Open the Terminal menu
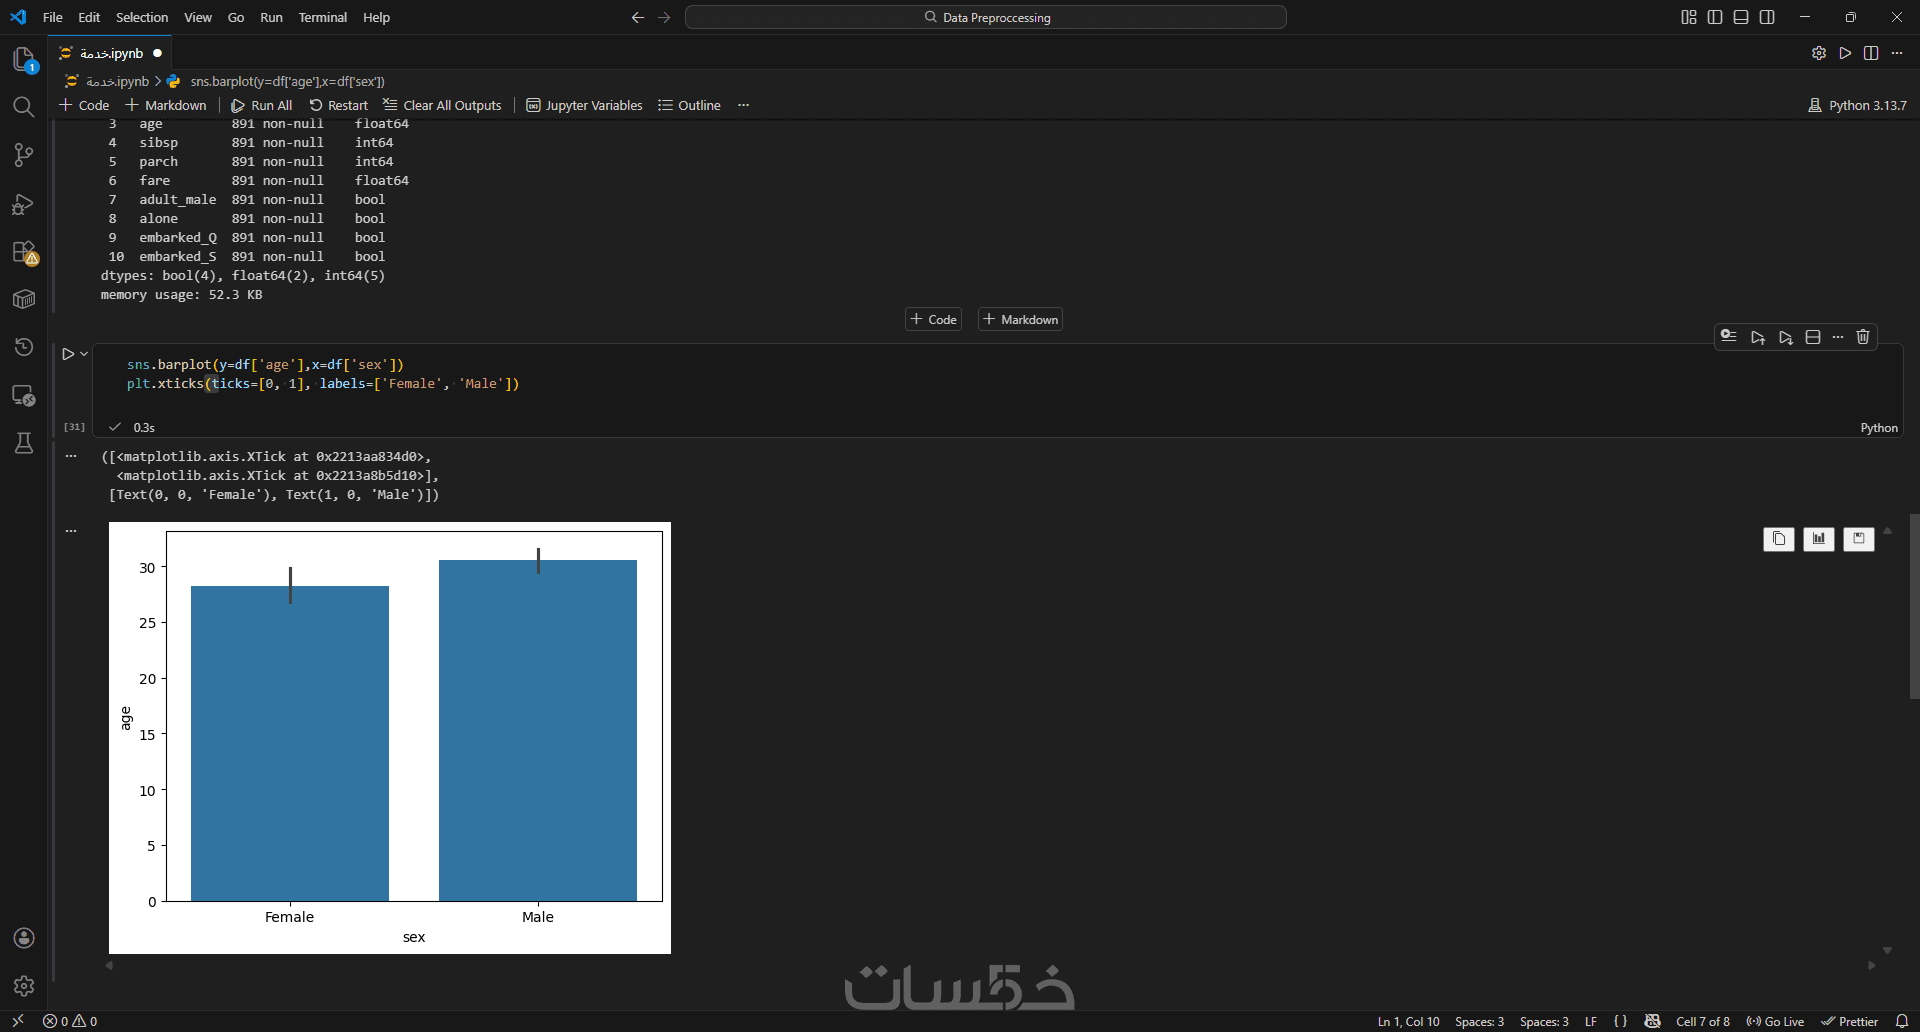The height and width of the screenshot is (1032, 1920). (323, 17)
